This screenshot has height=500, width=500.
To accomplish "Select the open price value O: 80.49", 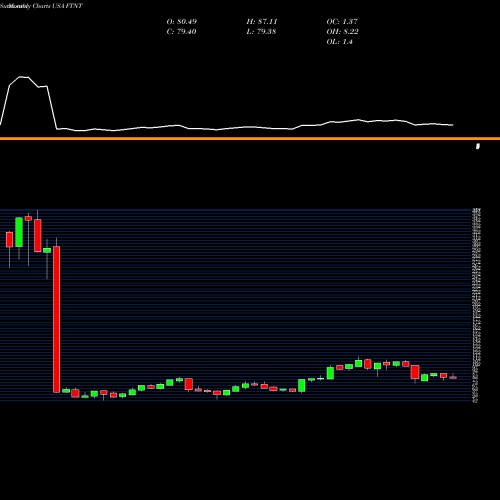I will [x=182, y=22].
